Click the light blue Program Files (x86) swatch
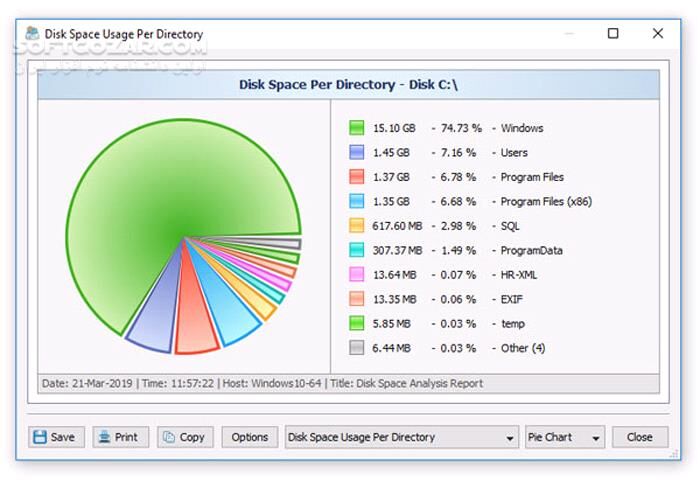The height and width of the screenshot is (481, 700). (x=357, y=201)
